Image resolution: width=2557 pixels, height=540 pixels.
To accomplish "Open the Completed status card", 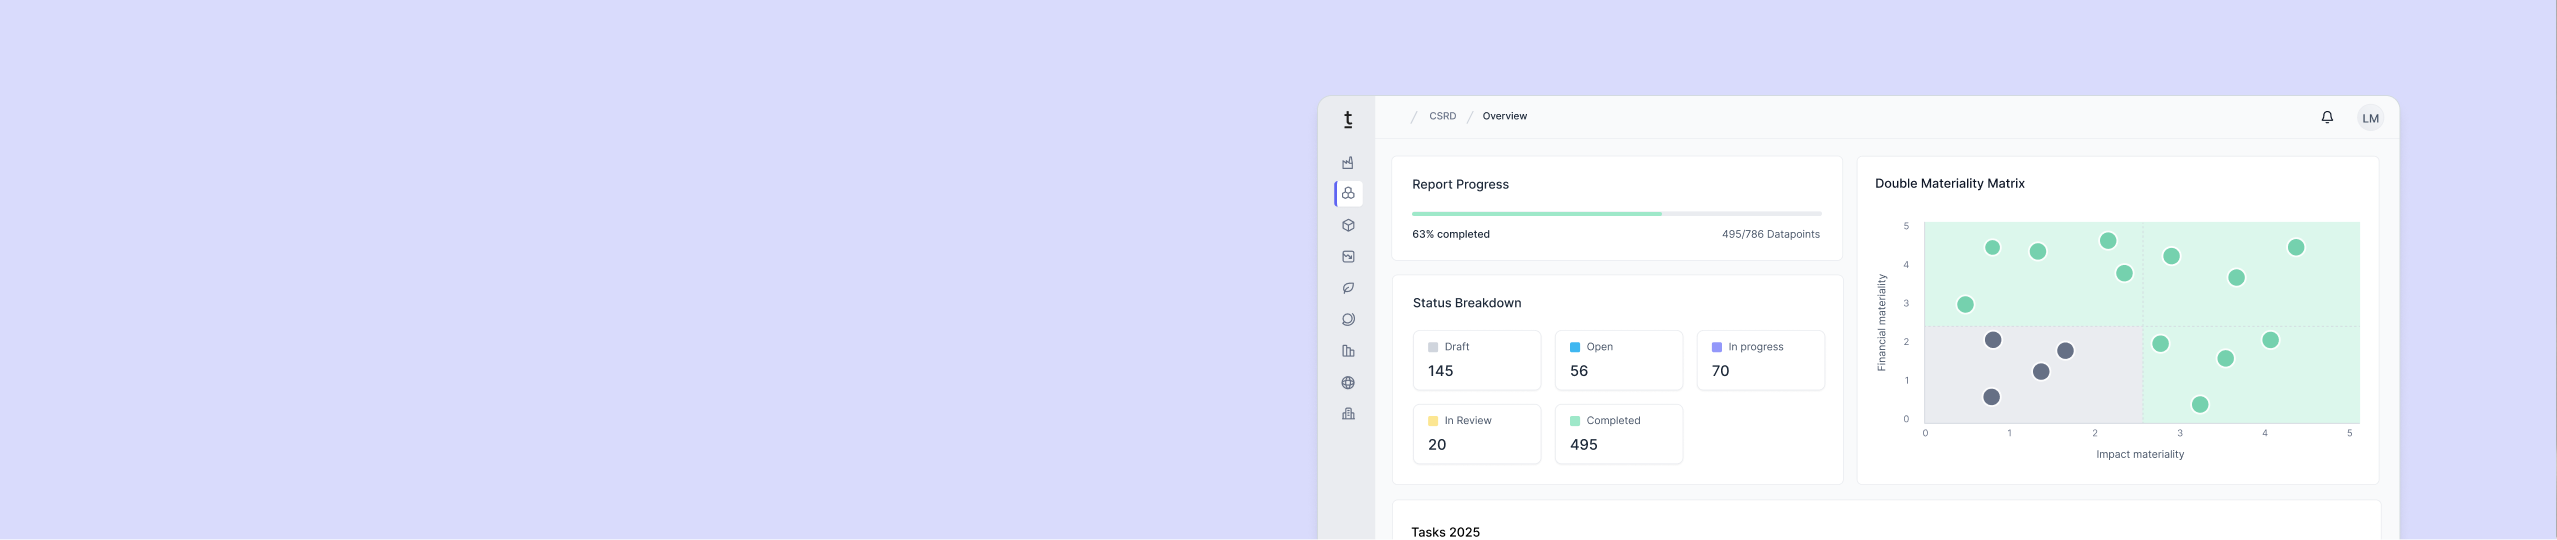I will (1619, 434).
